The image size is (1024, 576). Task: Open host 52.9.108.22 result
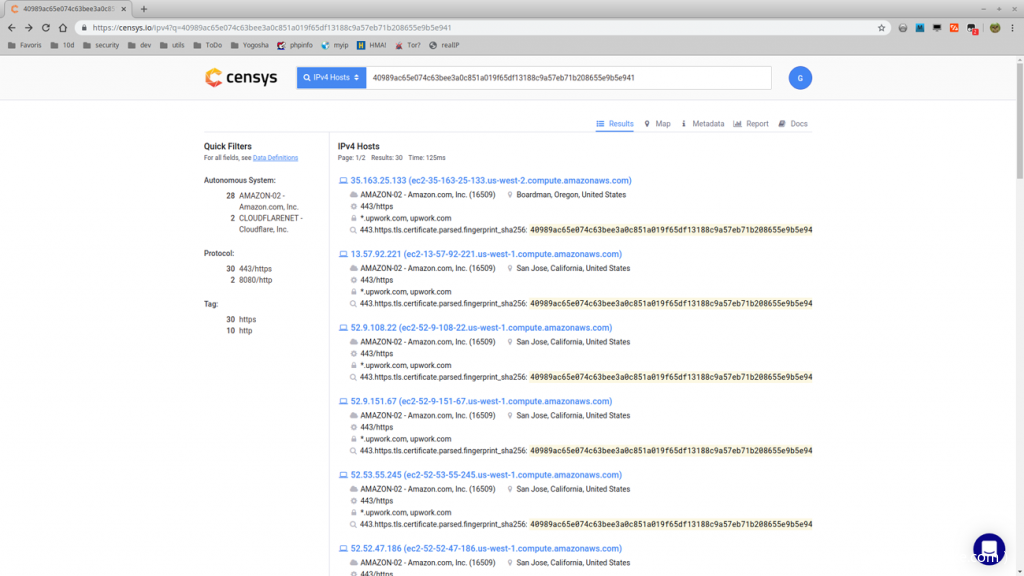tap(481, 328)
